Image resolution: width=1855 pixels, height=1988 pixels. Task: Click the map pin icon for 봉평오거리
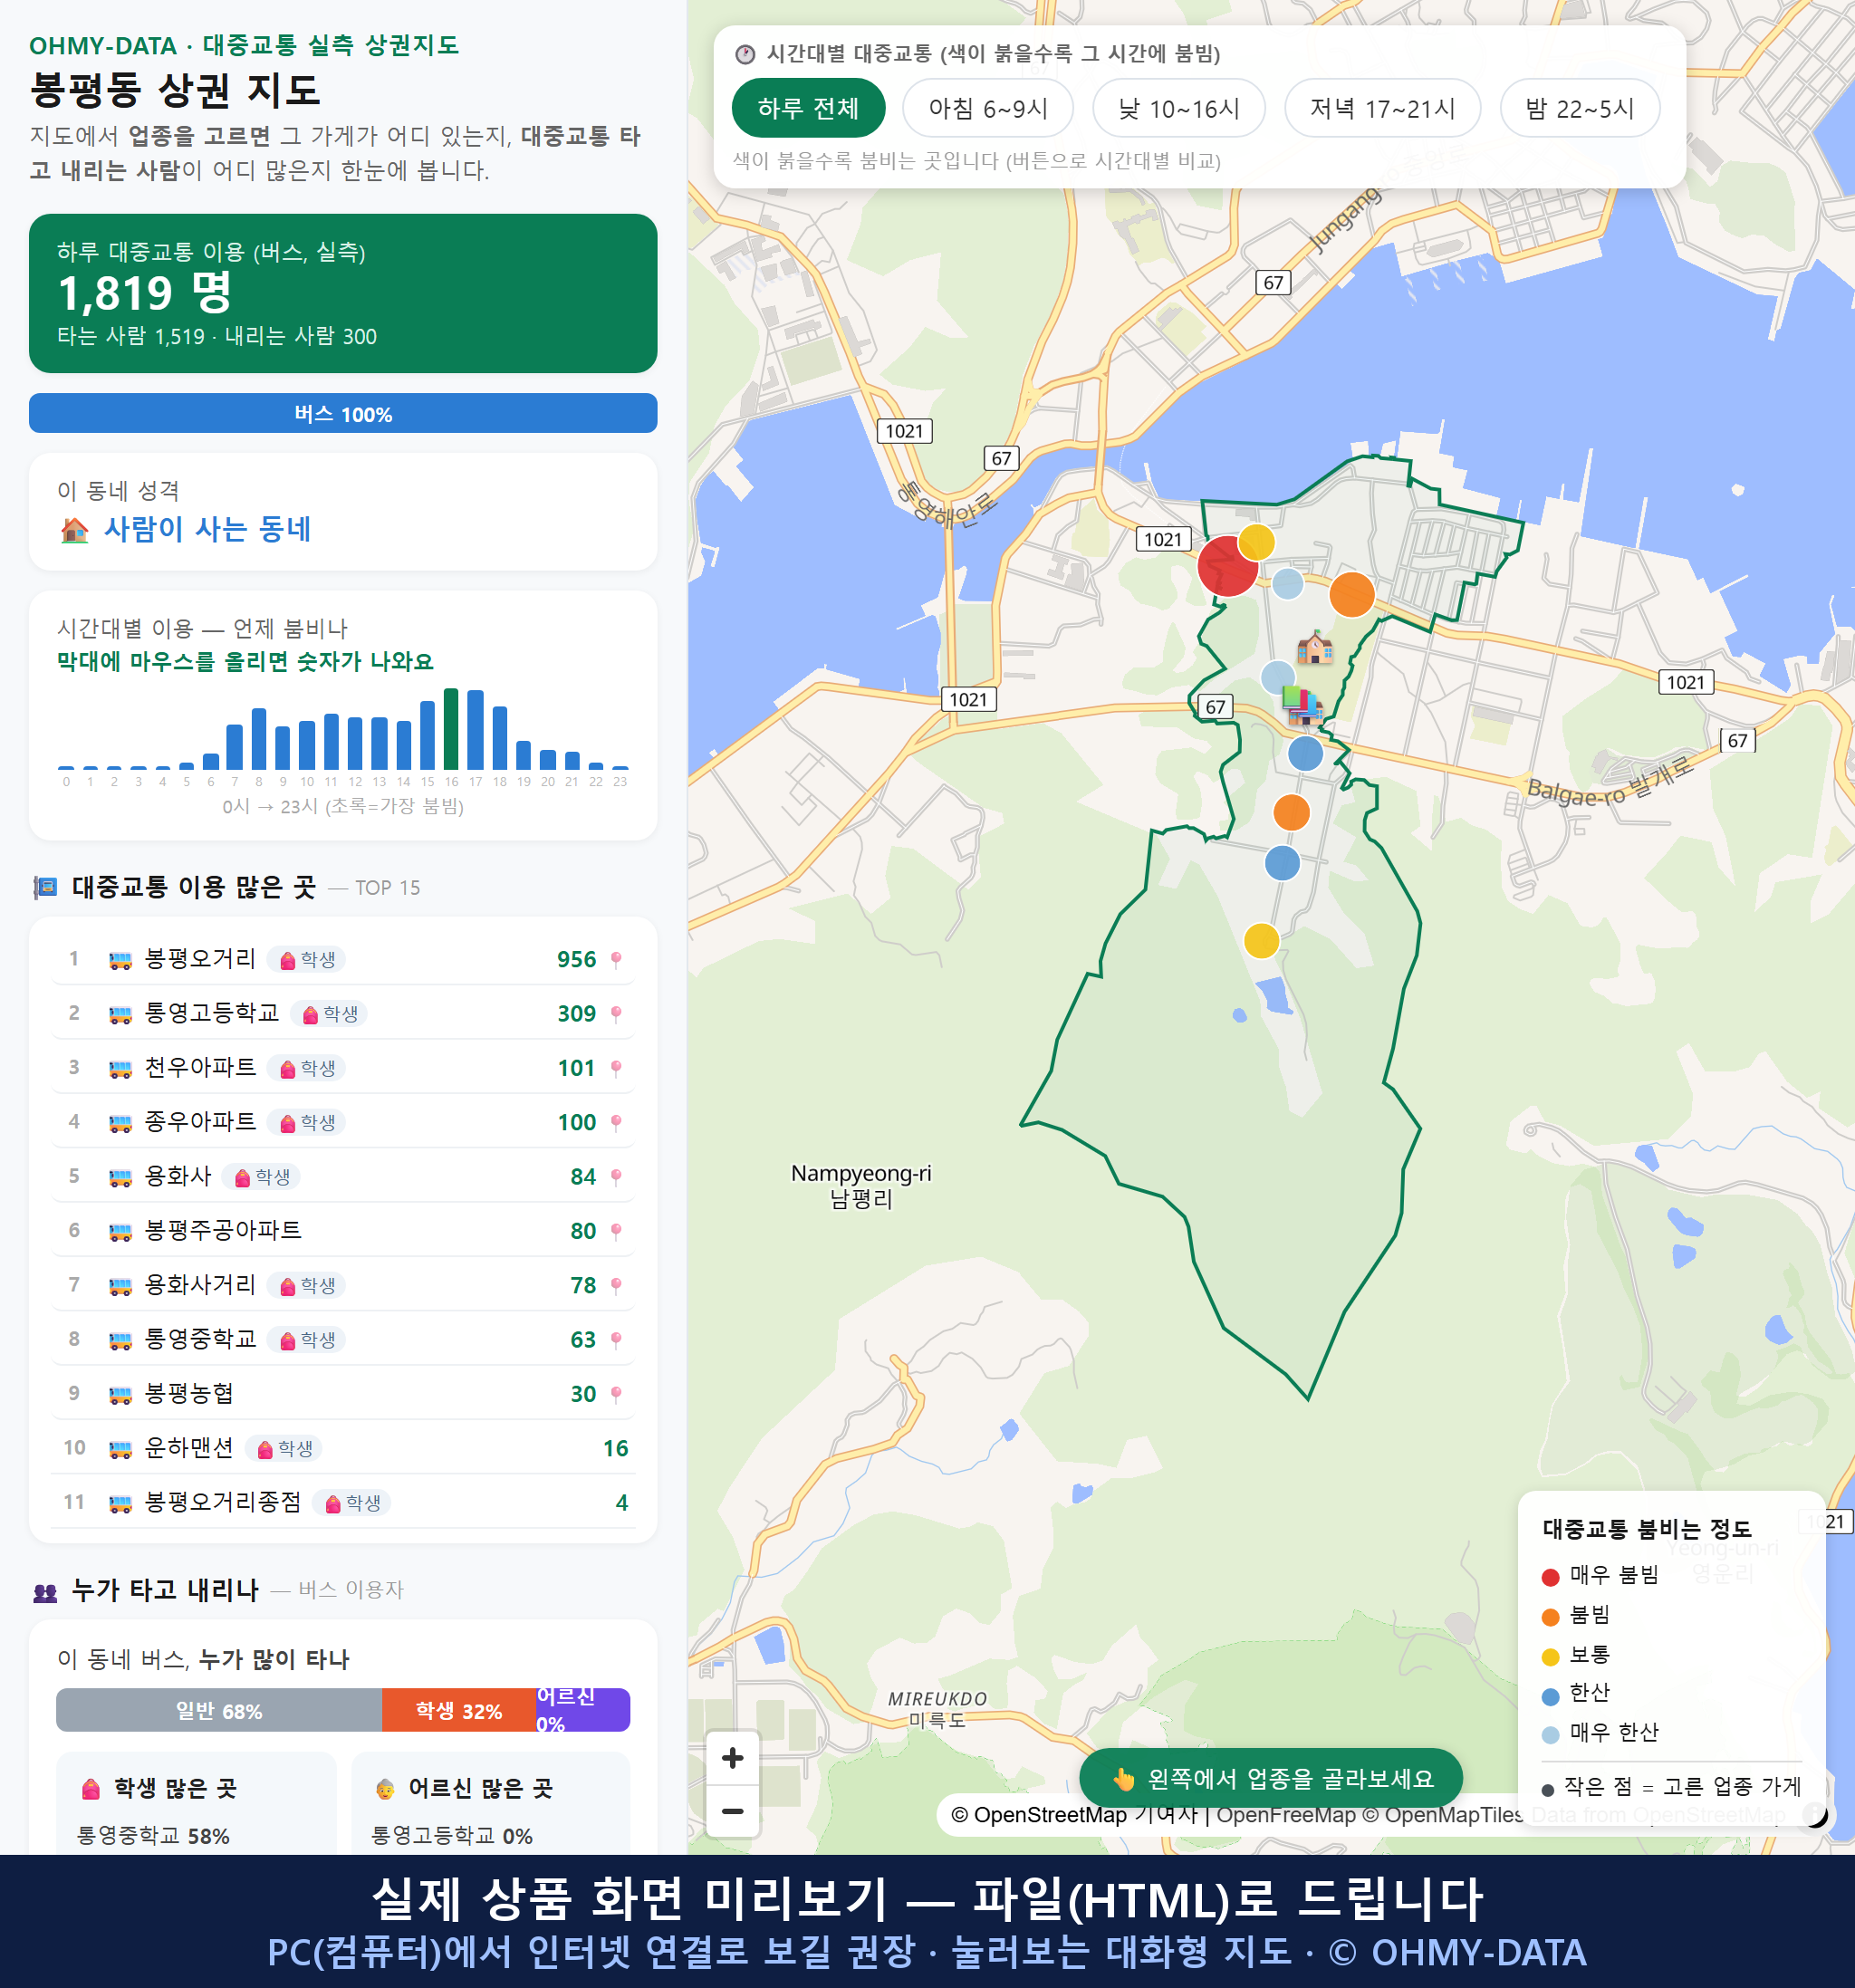point(616,960)
